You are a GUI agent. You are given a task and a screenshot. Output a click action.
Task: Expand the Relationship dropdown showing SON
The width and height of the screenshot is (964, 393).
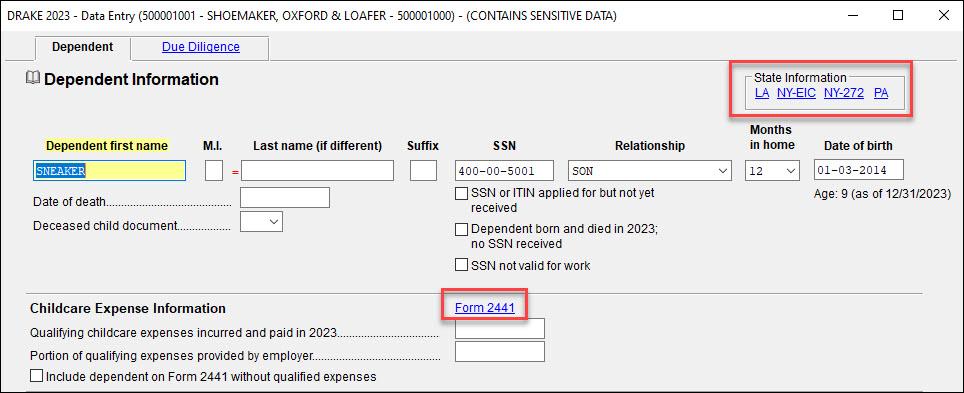pos(650,170)
